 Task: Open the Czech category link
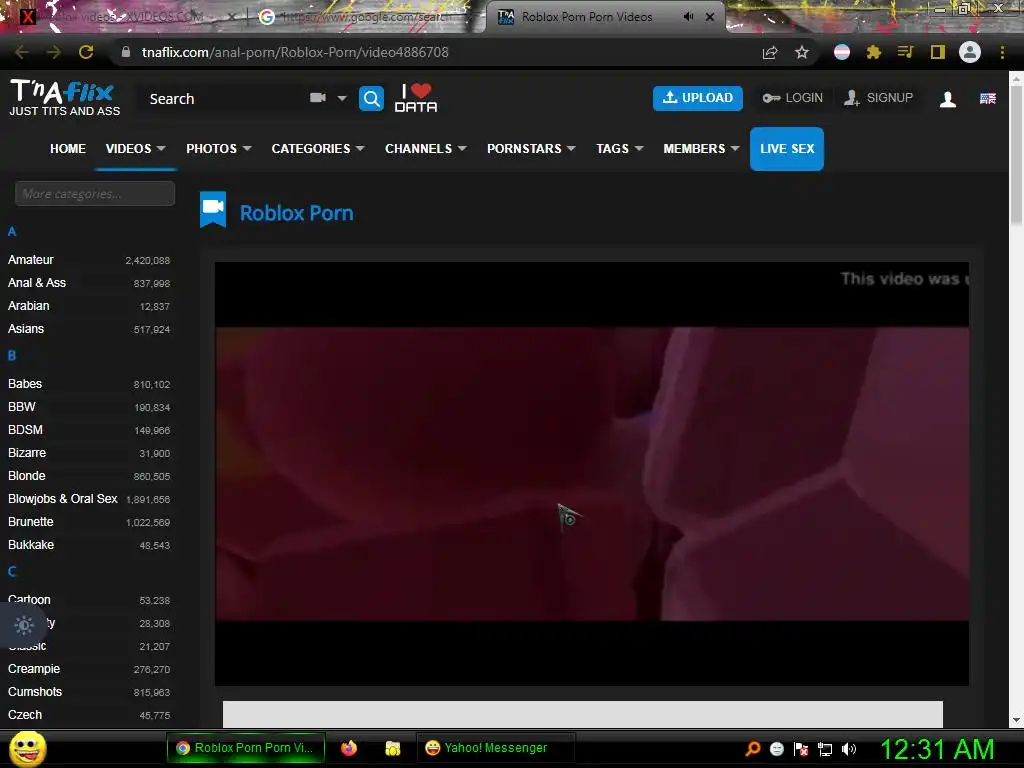[x=25, y=714]
